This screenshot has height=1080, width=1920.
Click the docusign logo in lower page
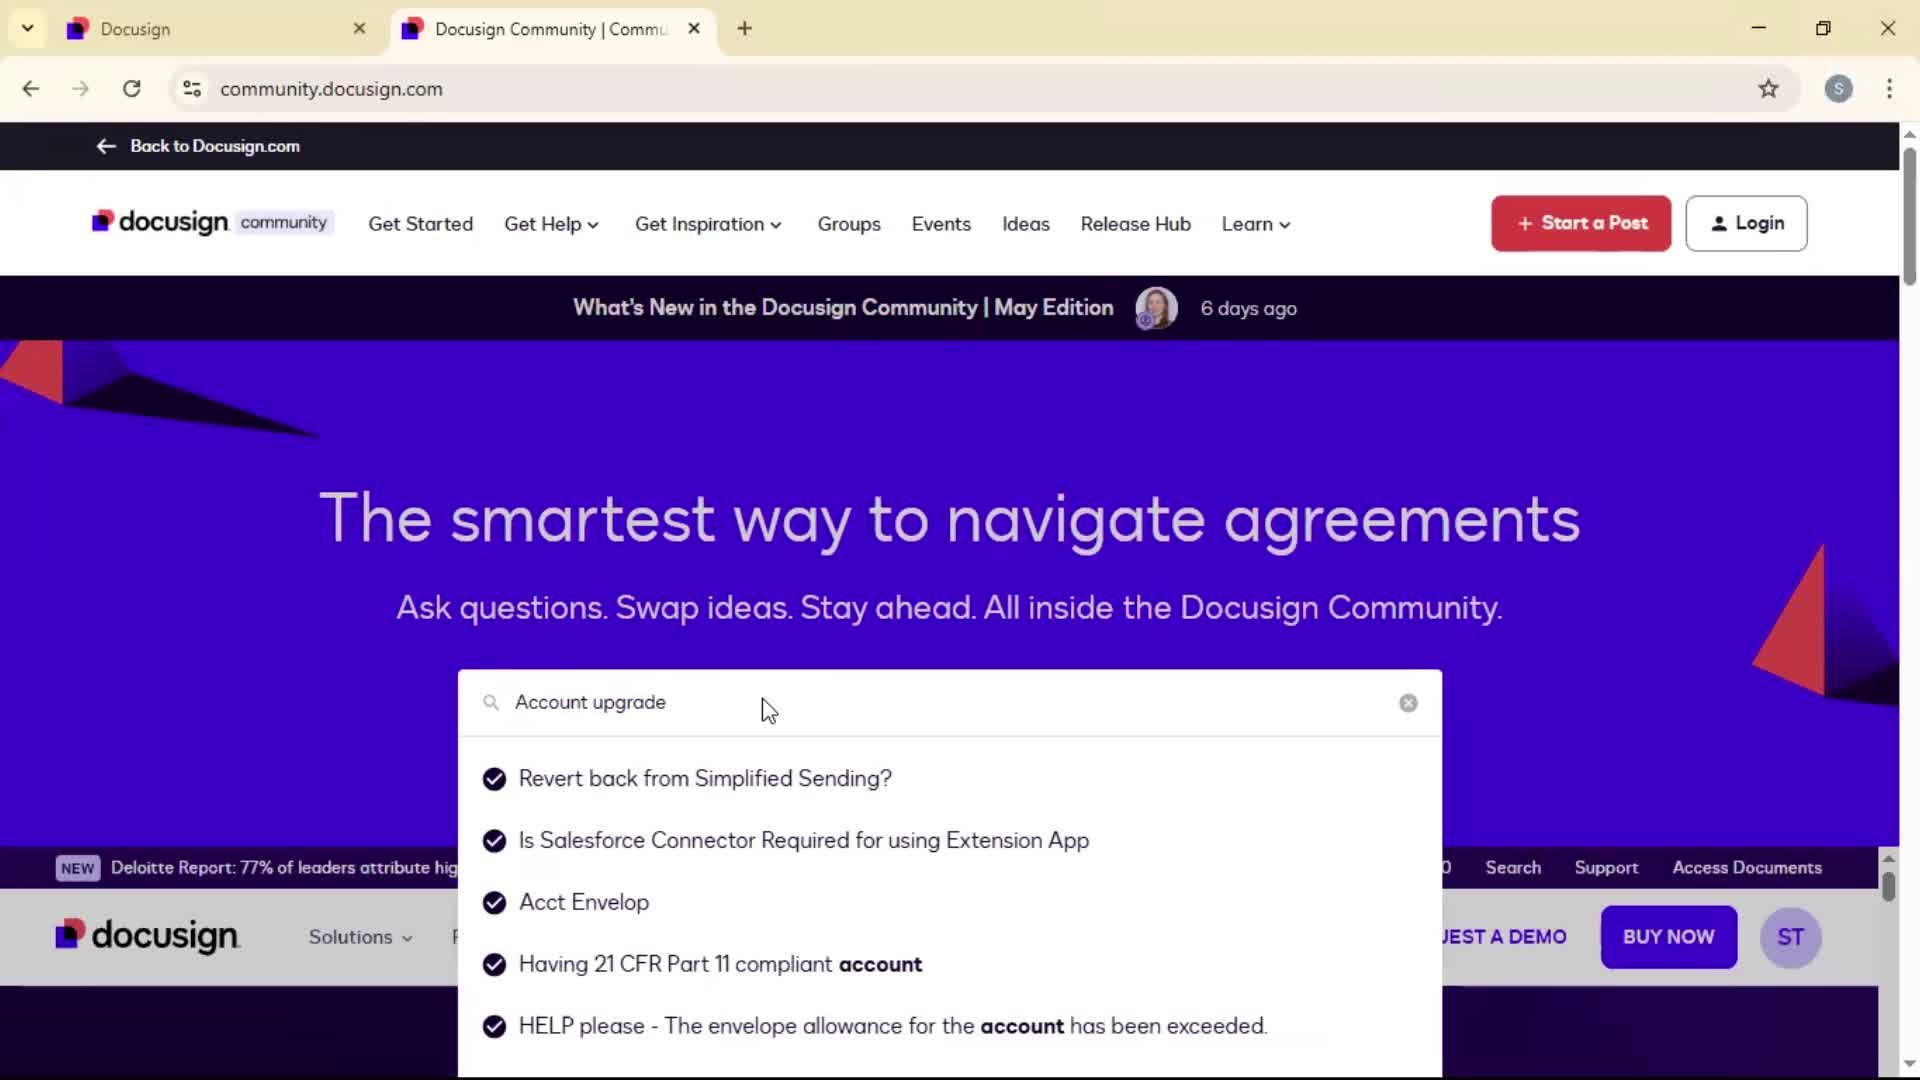[147, 936]
